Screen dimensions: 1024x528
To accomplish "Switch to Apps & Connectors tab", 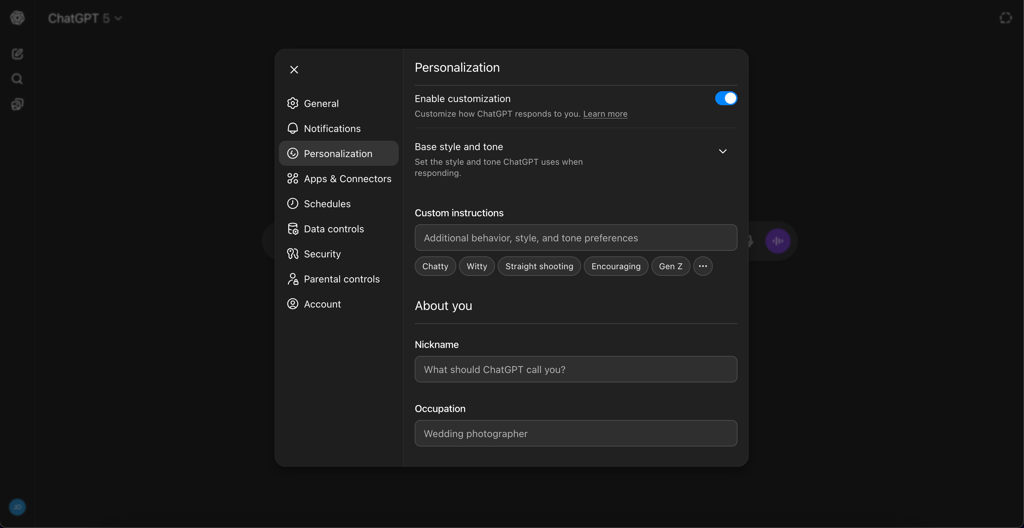I will [x=338, y=178].
